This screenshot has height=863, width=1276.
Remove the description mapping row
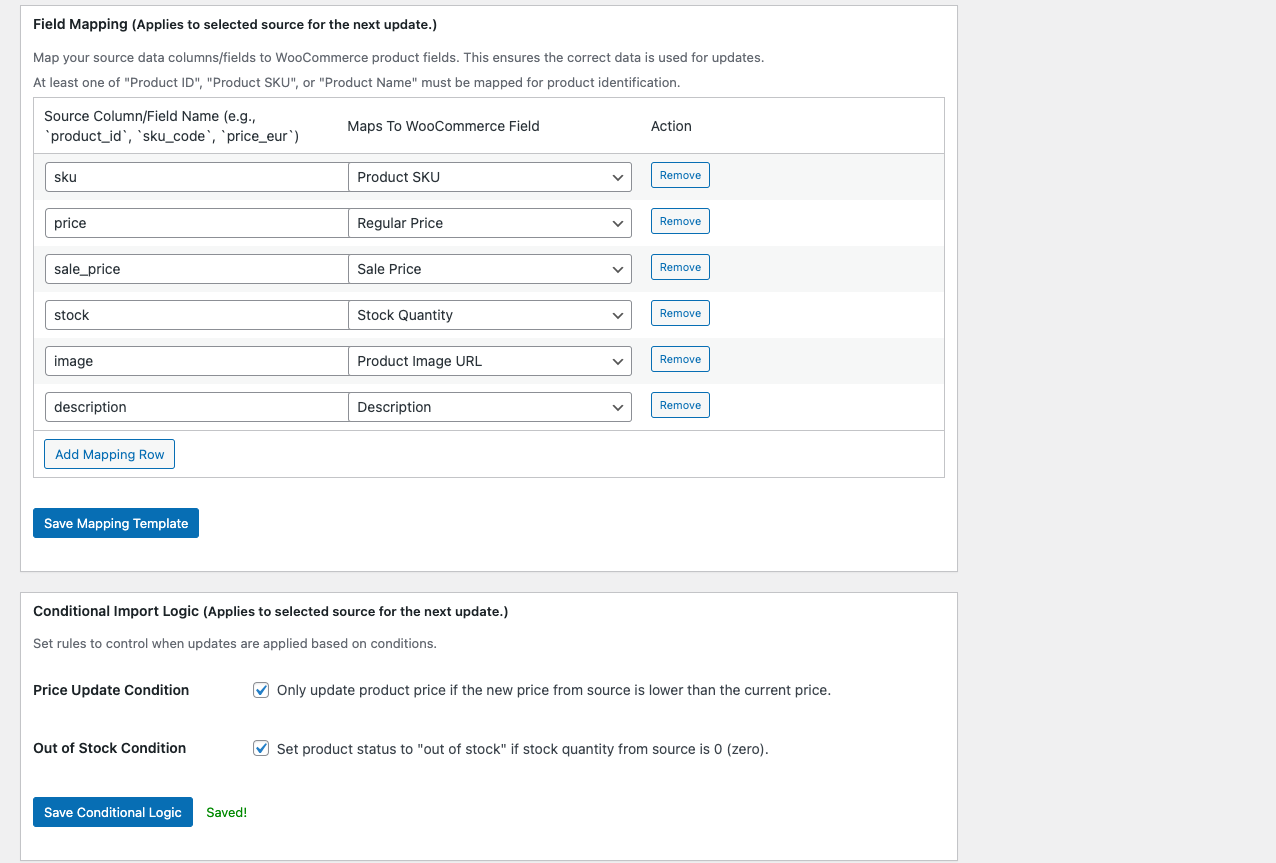[x=680, y=405]
